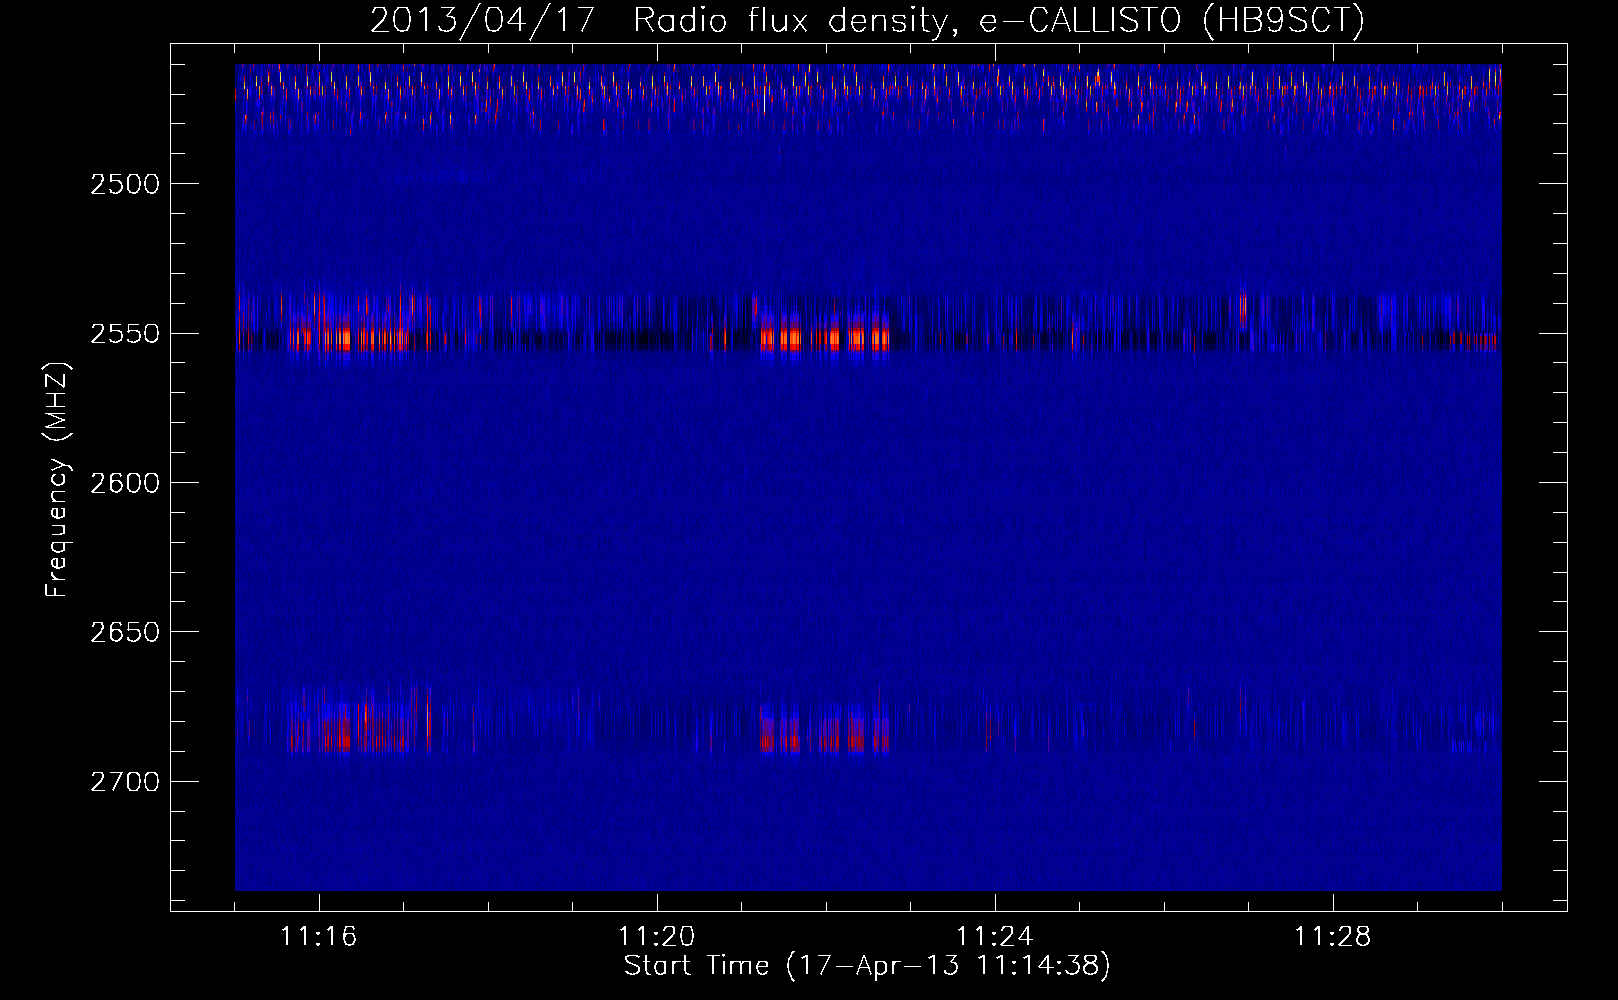Click the "Frequency (MHZ)" y-axis label

[x=57, y=480]
